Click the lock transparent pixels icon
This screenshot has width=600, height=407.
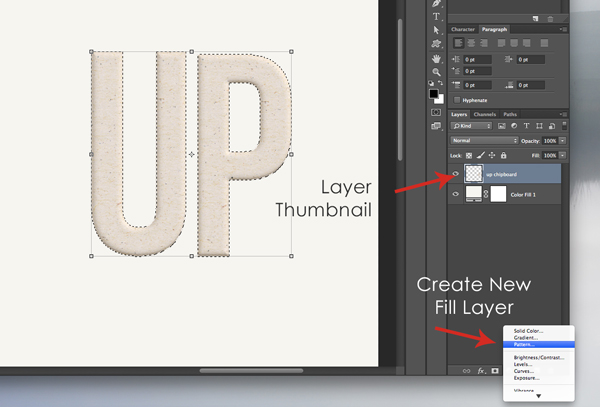[x=469, y=156]
